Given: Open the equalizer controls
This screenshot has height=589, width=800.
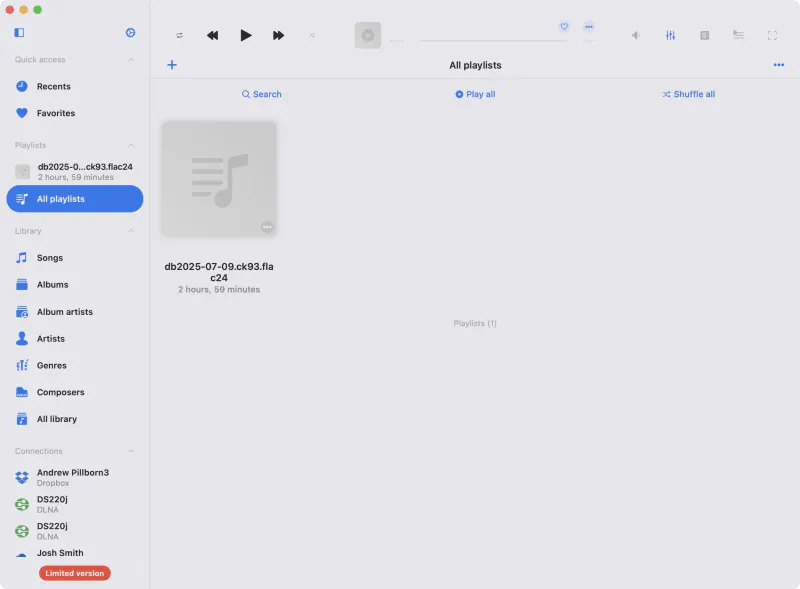Looking at the screenshot, I should point(670,35).
